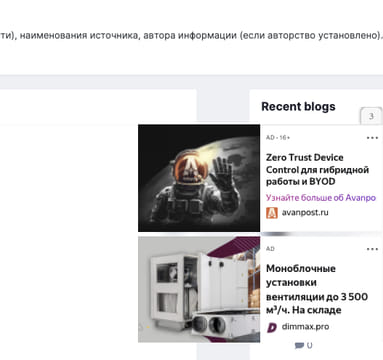
Task: Visit the dimmax.pro domain link
Action: tap(305, 327)
